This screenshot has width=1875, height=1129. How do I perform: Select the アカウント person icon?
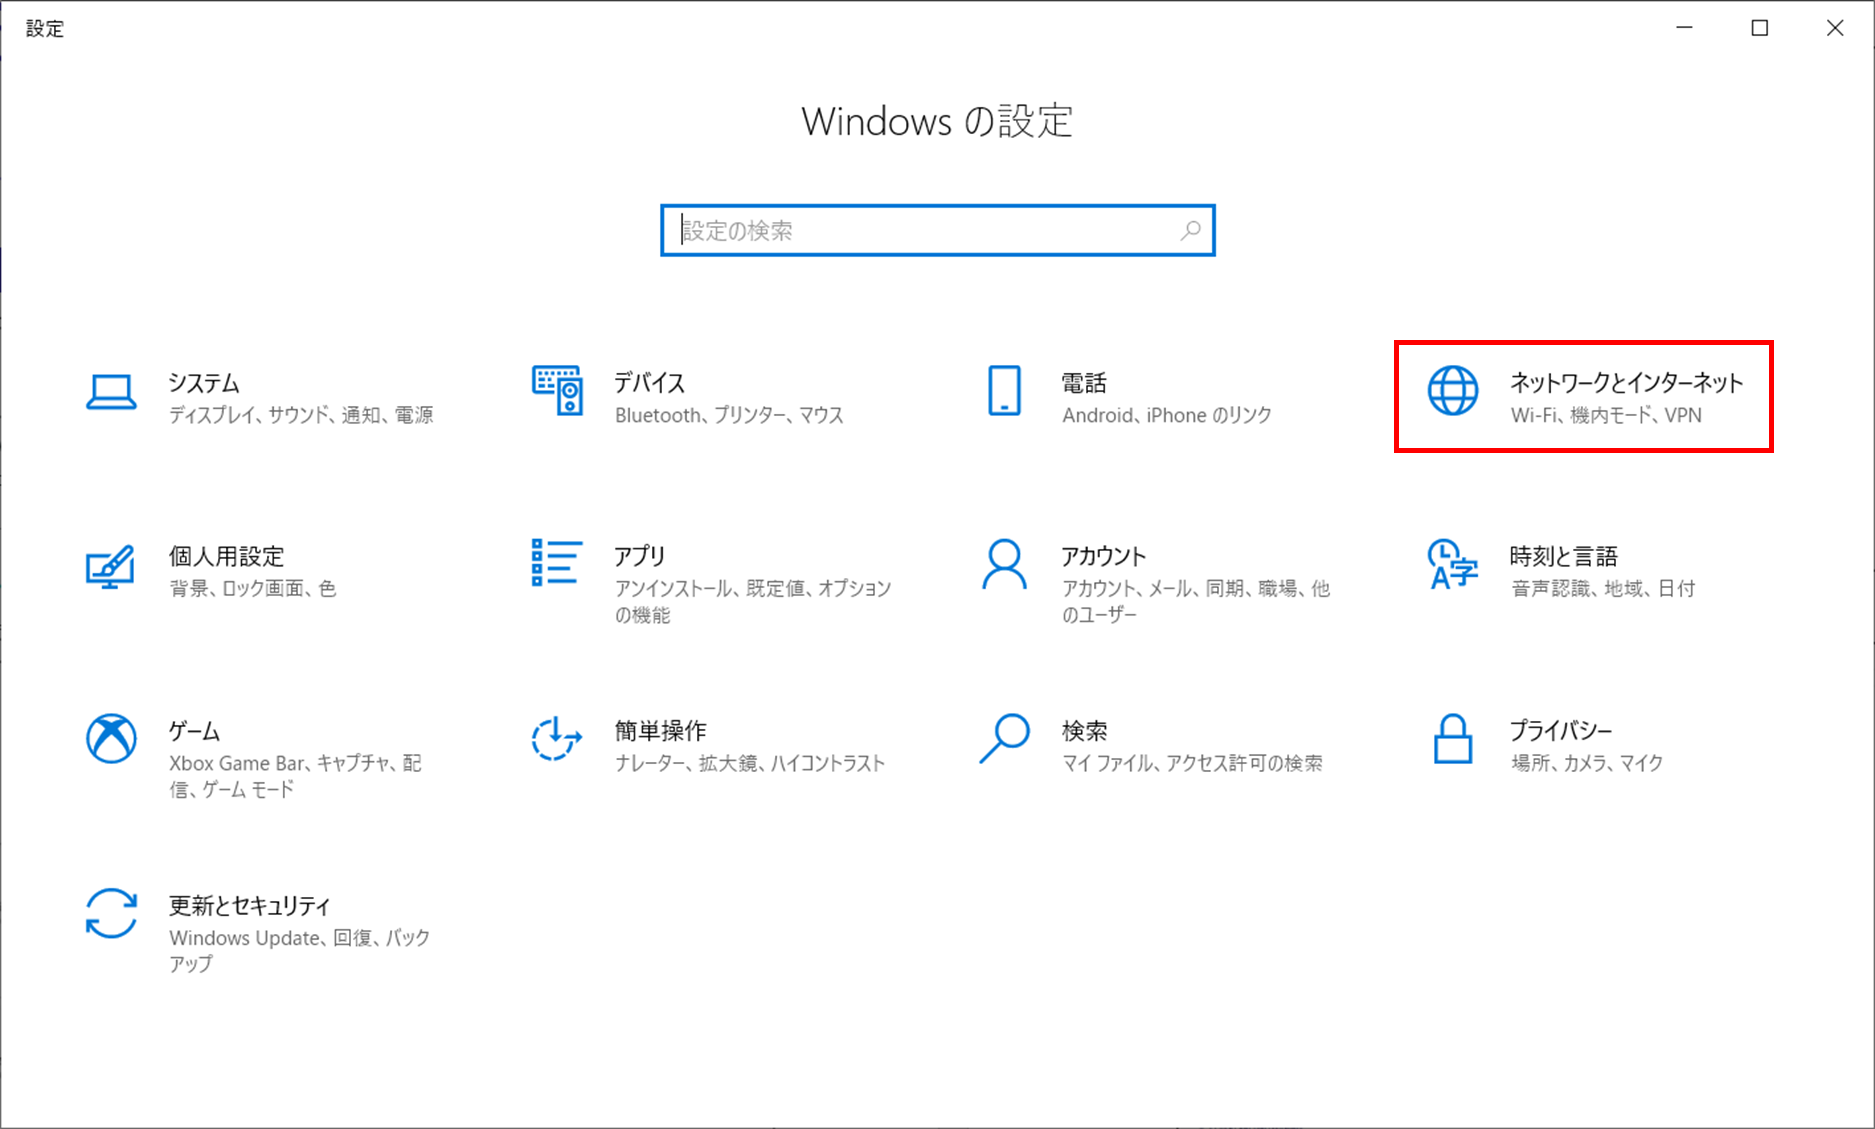click(1004, 566)
